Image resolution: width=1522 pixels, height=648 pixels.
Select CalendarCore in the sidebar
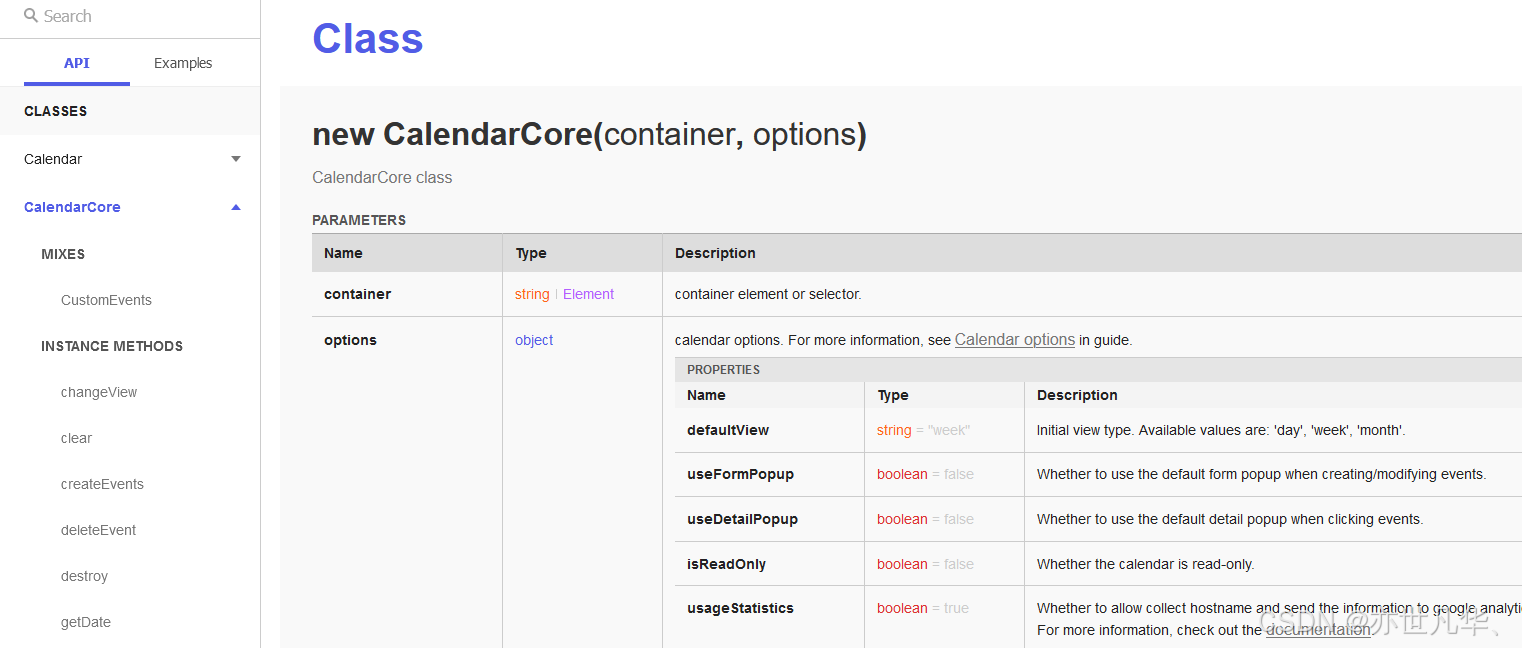[72, 207]
